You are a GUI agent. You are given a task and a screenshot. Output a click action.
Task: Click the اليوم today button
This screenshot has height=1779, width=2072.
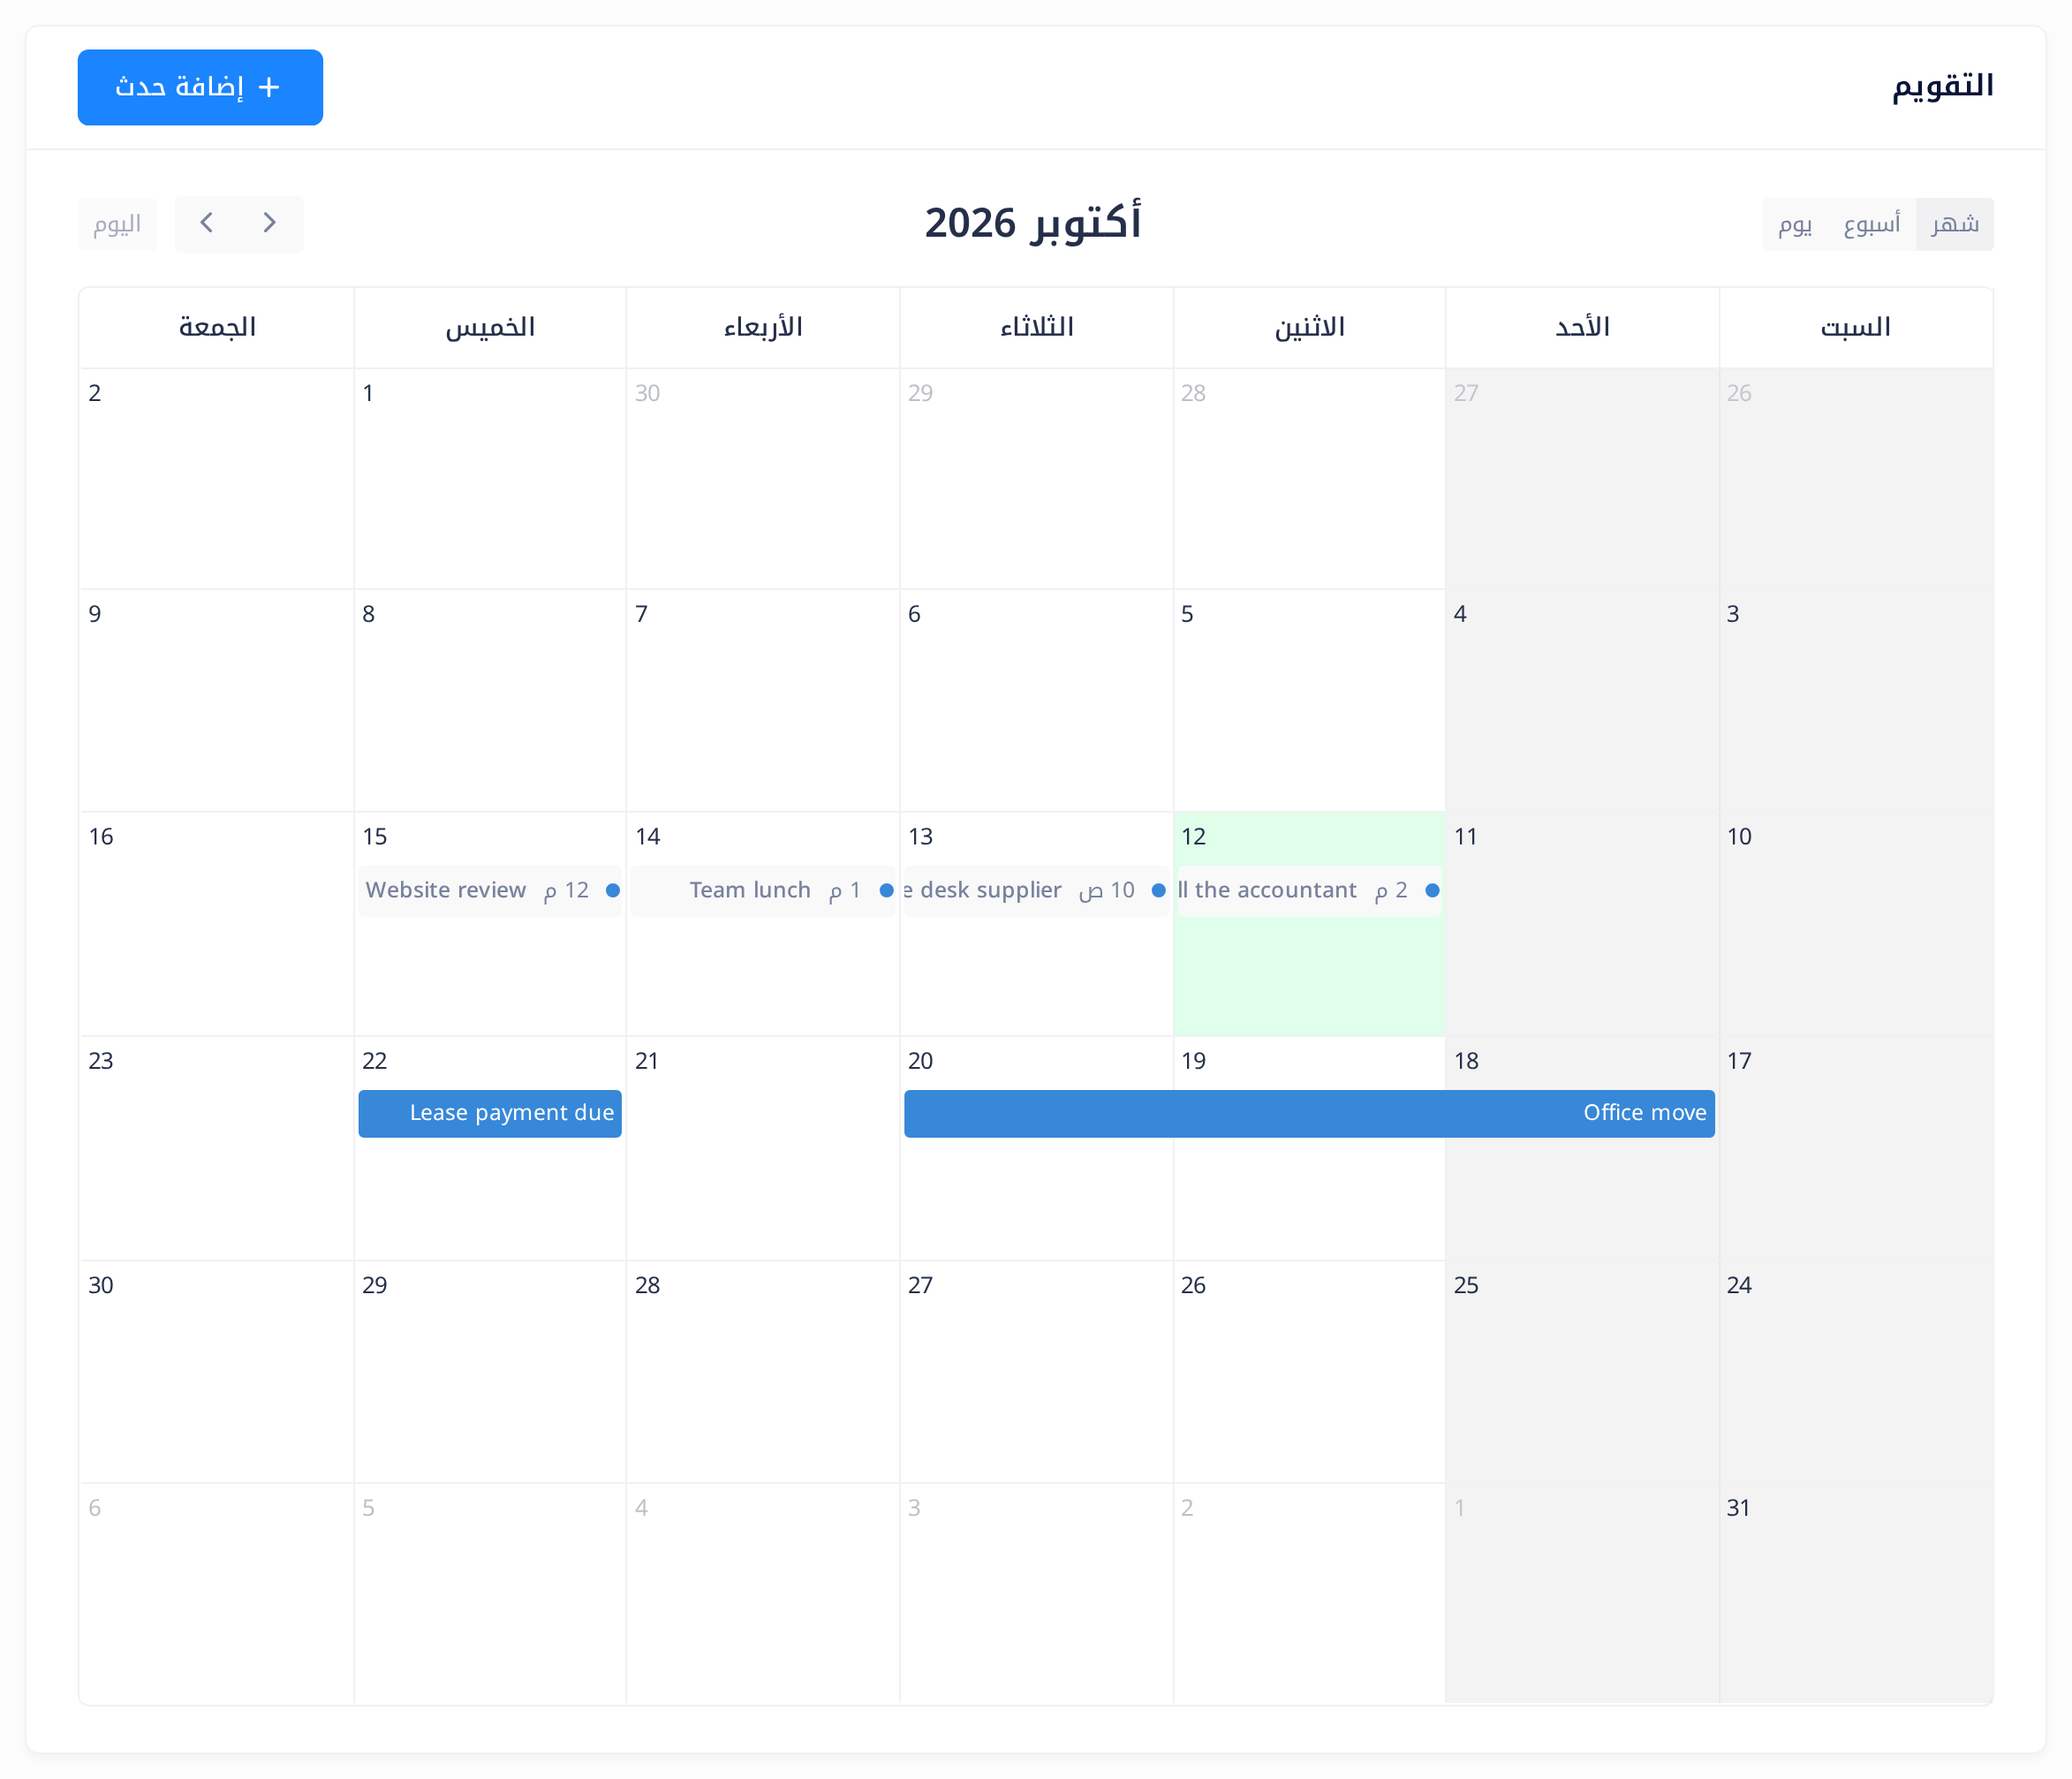coord(117,224)
